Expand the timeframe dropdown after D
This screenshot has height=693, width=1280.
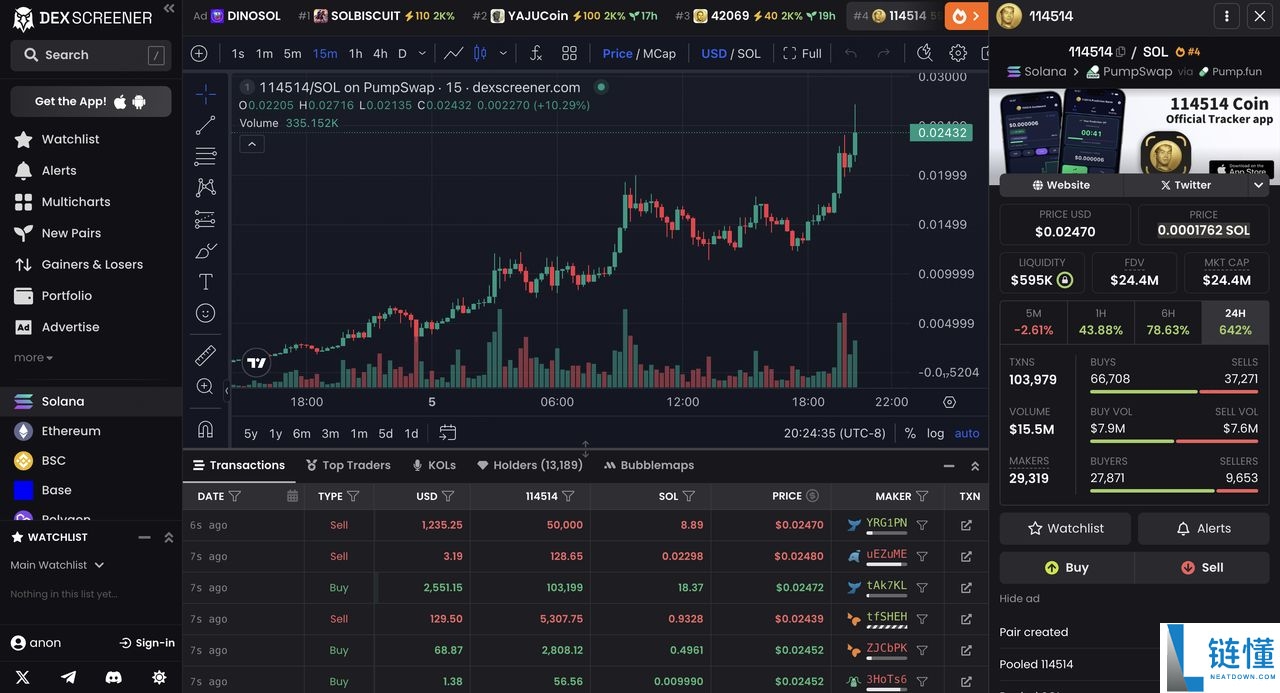coord(422,54)
